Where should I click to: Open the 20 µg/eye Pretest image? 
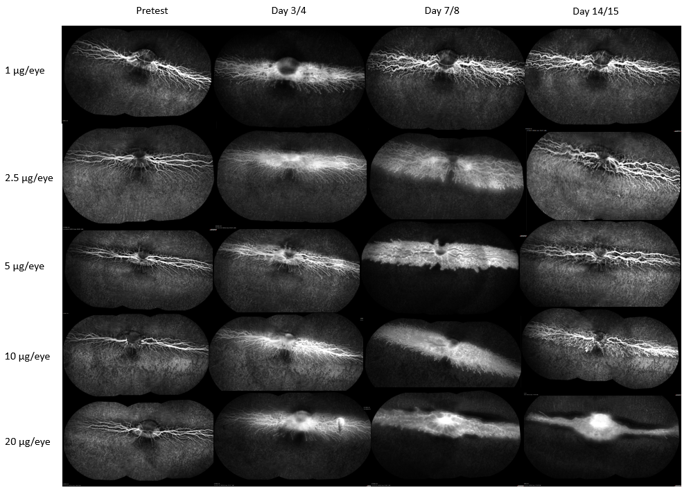tap(137, 441)
